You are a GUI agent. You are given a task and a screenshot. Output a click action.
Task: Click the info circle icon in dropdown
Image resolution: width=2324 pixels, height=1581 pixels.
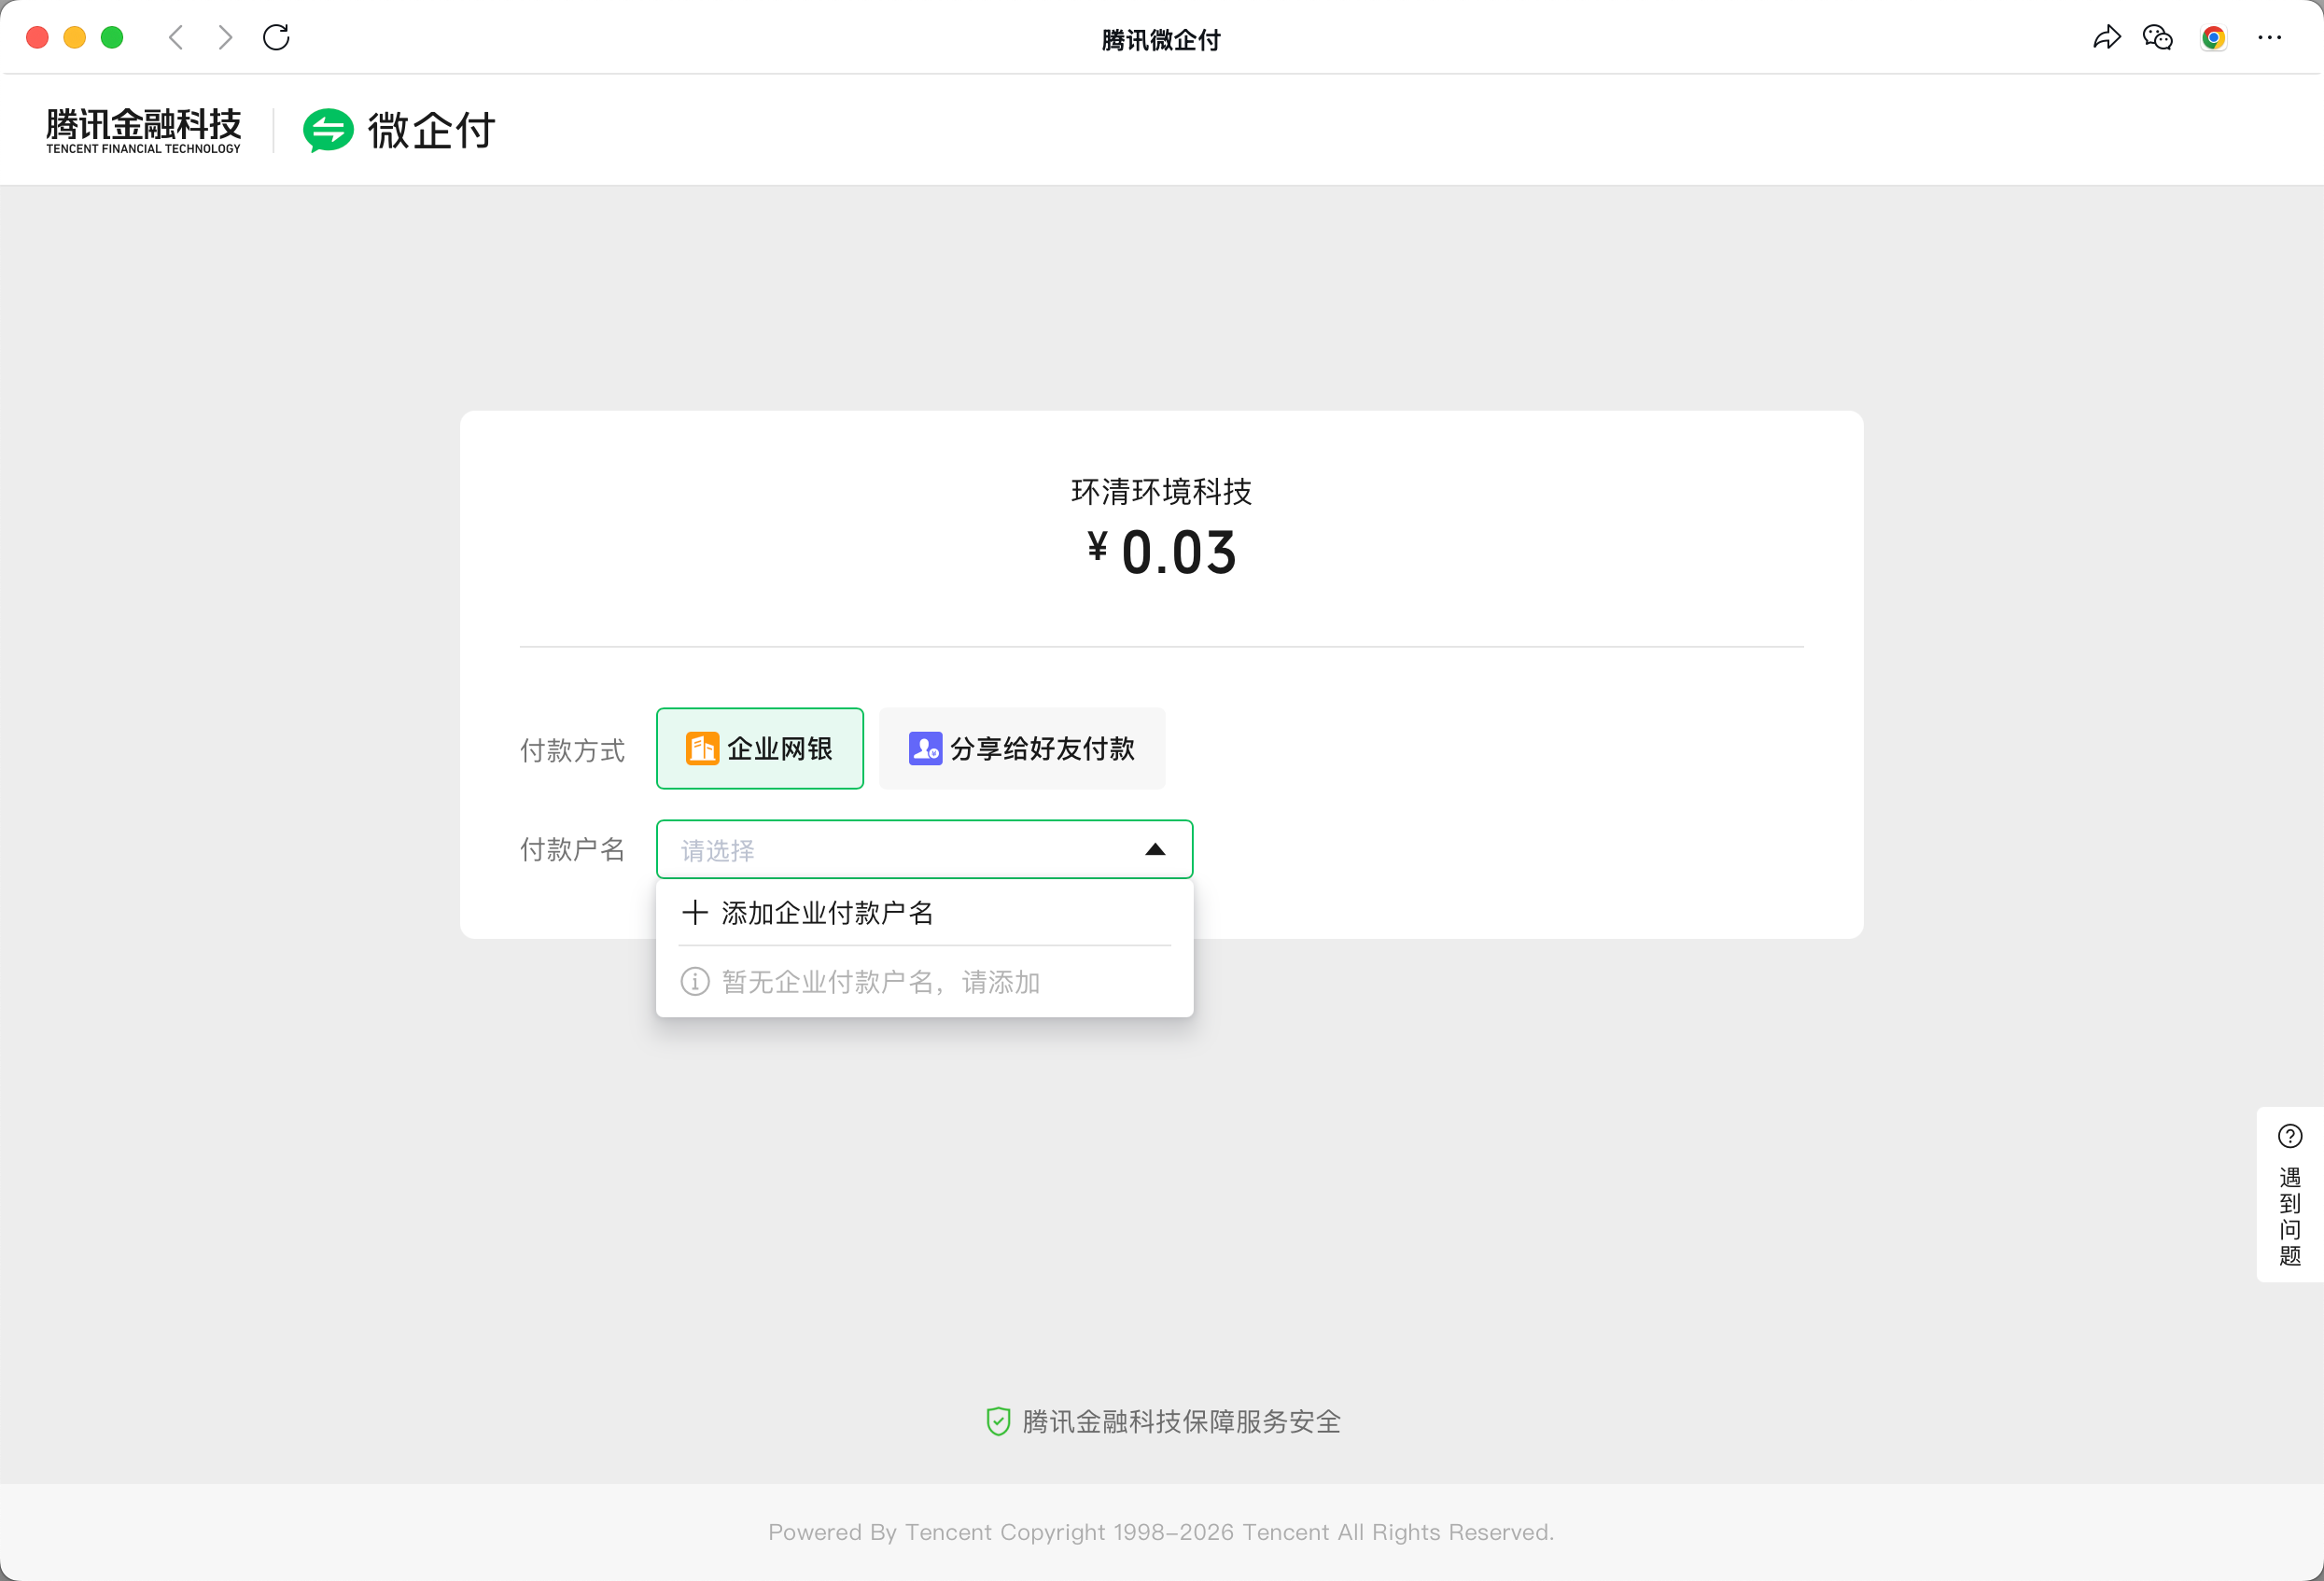(x=695, y=982)
